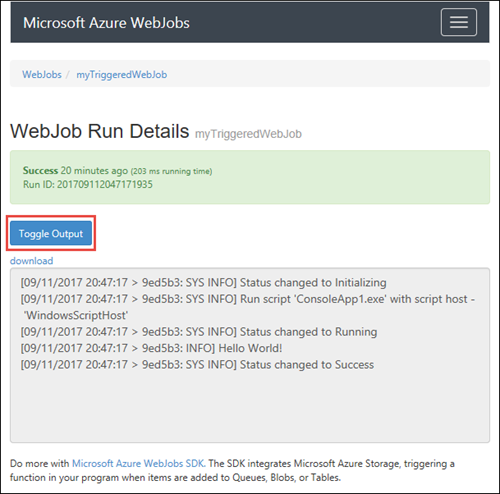Viewport: 500px width, 494px height.
Task: Click the log line 'Status changed to Initializing'
Action: (203, 283)
